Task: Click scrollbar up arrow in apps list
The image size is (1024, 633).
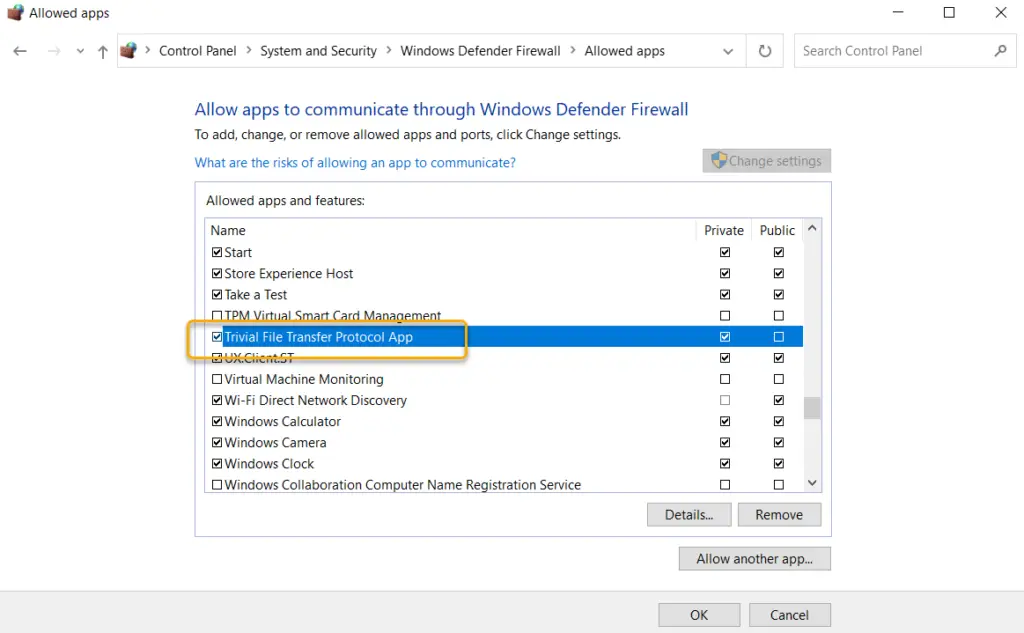Action: coord(812,229)
